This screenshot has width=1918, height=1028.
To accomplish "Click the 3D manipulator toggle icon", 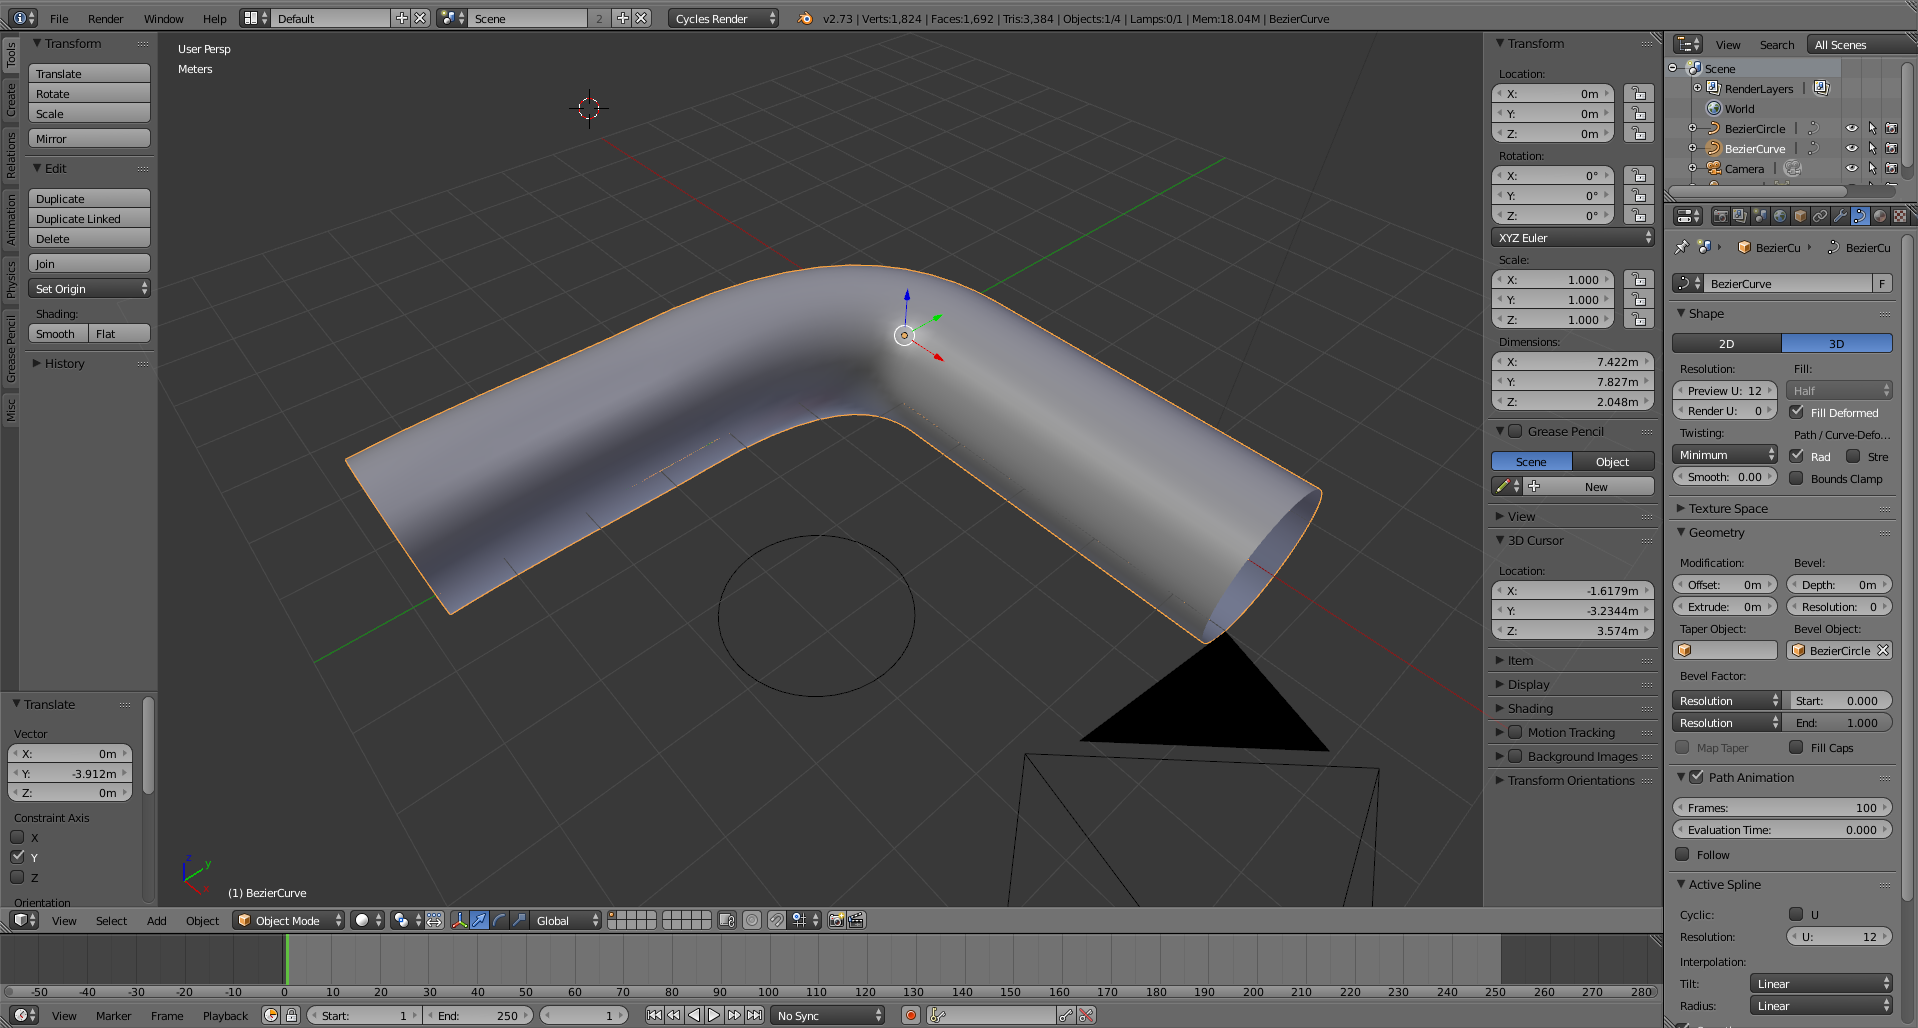I will click(x=459, y=920).
